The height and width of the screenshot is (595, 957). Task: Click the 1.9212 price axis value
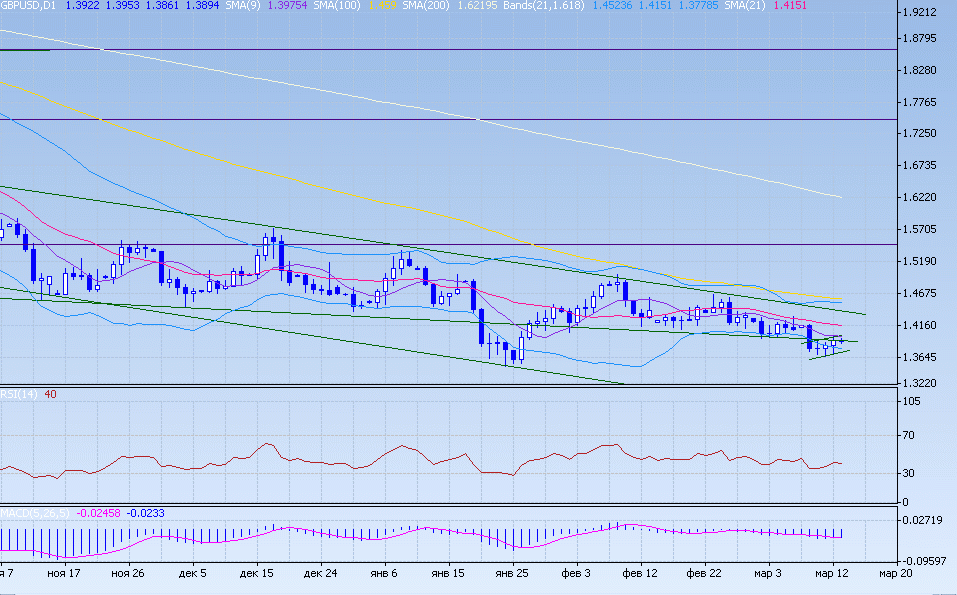tap(917, 13)
